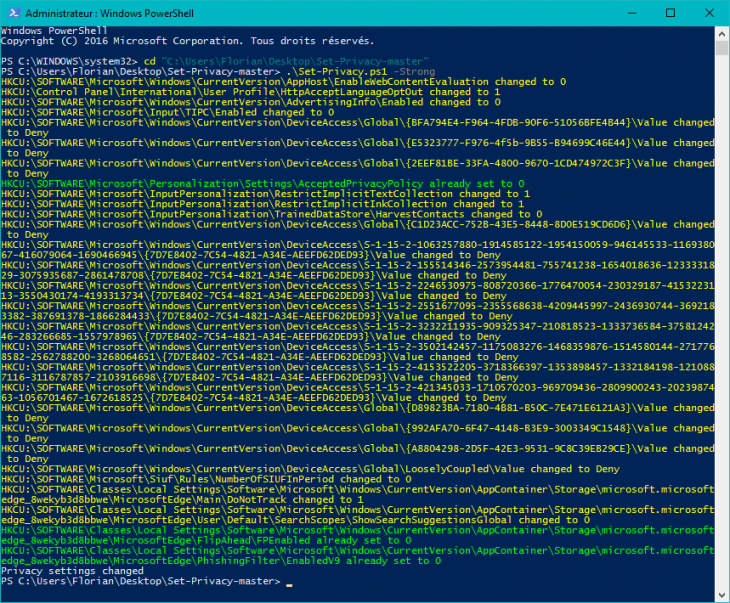Click the DeviceAccess line with S-1-15-2-4153522205

(358, 373)
